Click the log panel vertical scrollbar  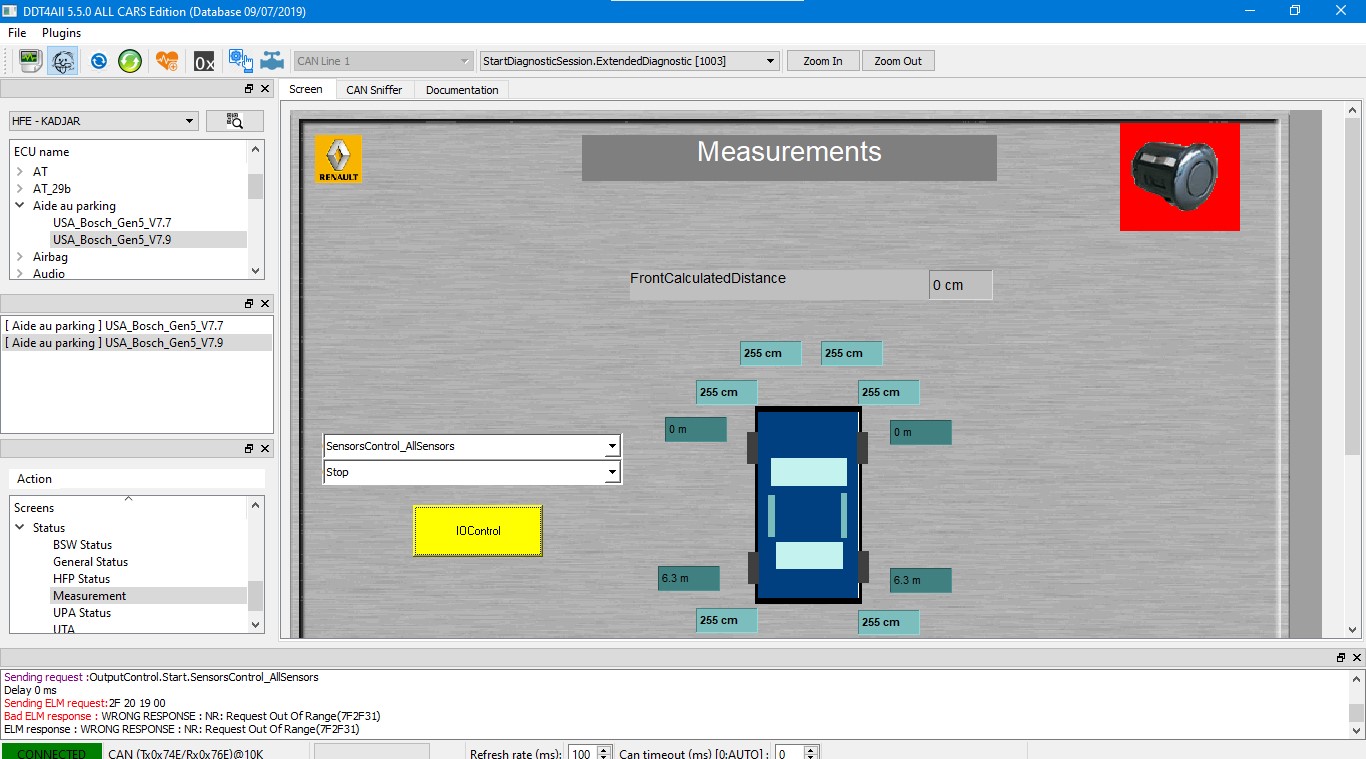pos(1356,704)
